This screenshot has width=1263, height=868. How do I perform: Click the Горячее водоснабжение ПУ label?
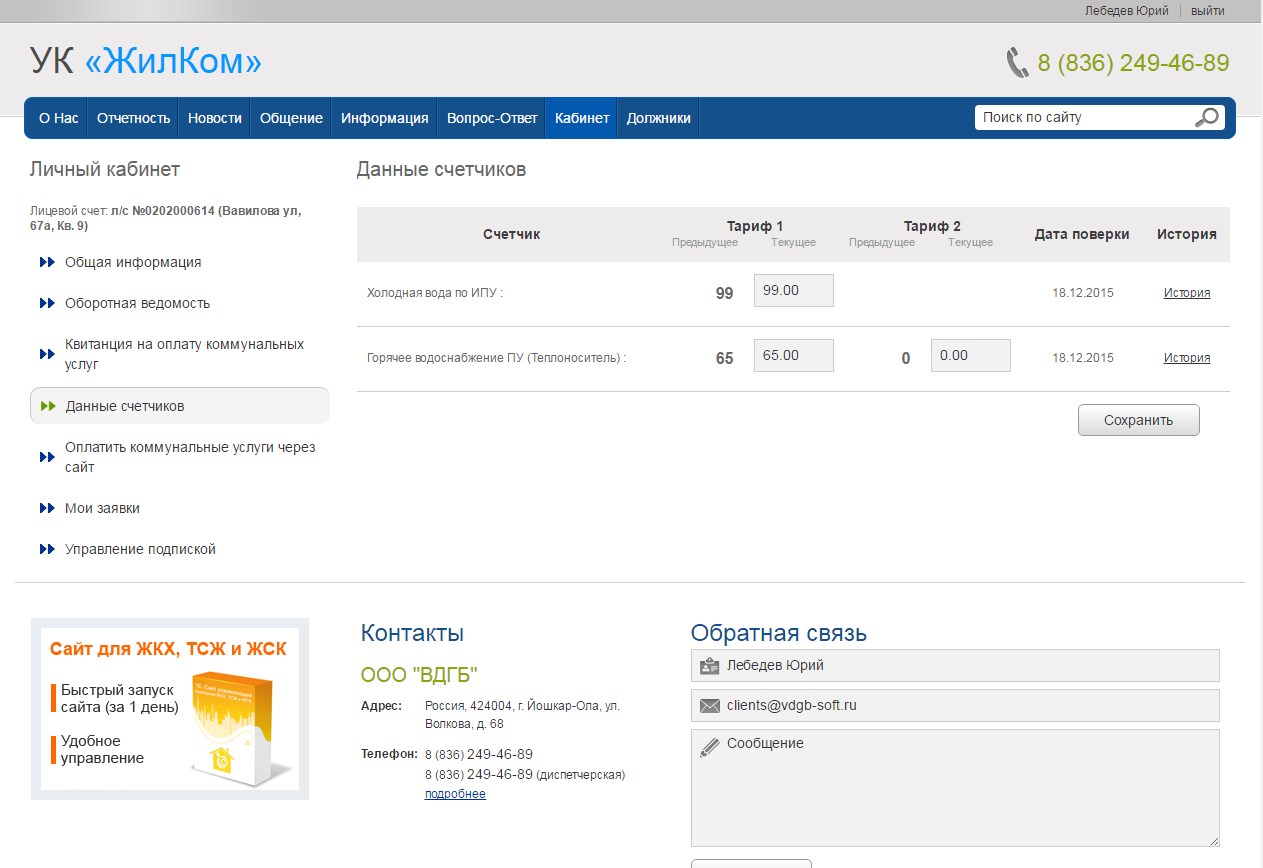[497, 358]
